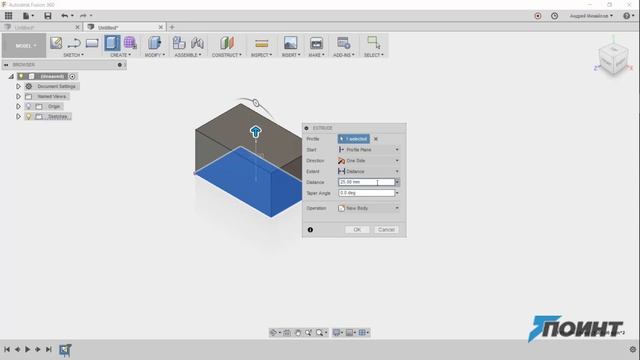Click the Inspect measure icon
The width and height of the screenshot is (640, 360).
(x=262, y=43)
